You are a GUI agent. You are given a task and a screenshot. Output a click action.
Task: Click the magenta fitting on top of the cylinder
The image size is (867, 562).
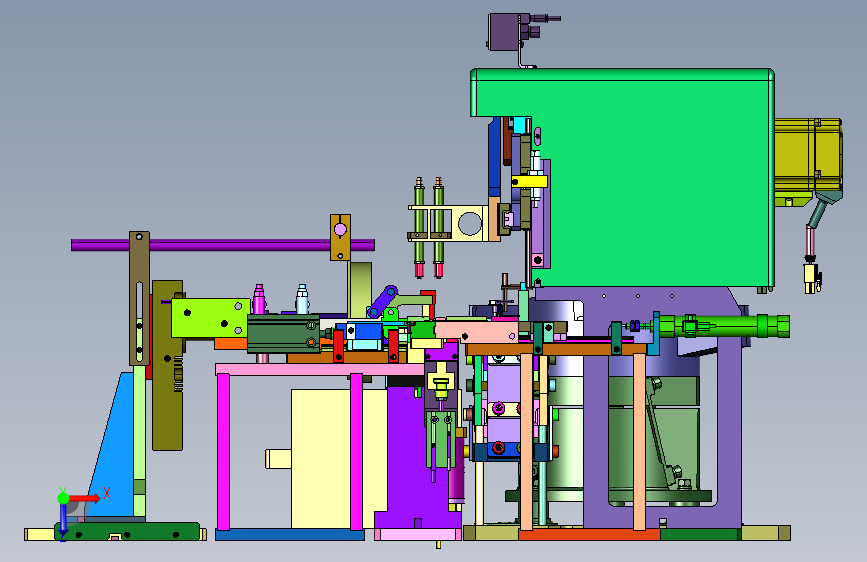pyautogui.click(x=259, y=299)
